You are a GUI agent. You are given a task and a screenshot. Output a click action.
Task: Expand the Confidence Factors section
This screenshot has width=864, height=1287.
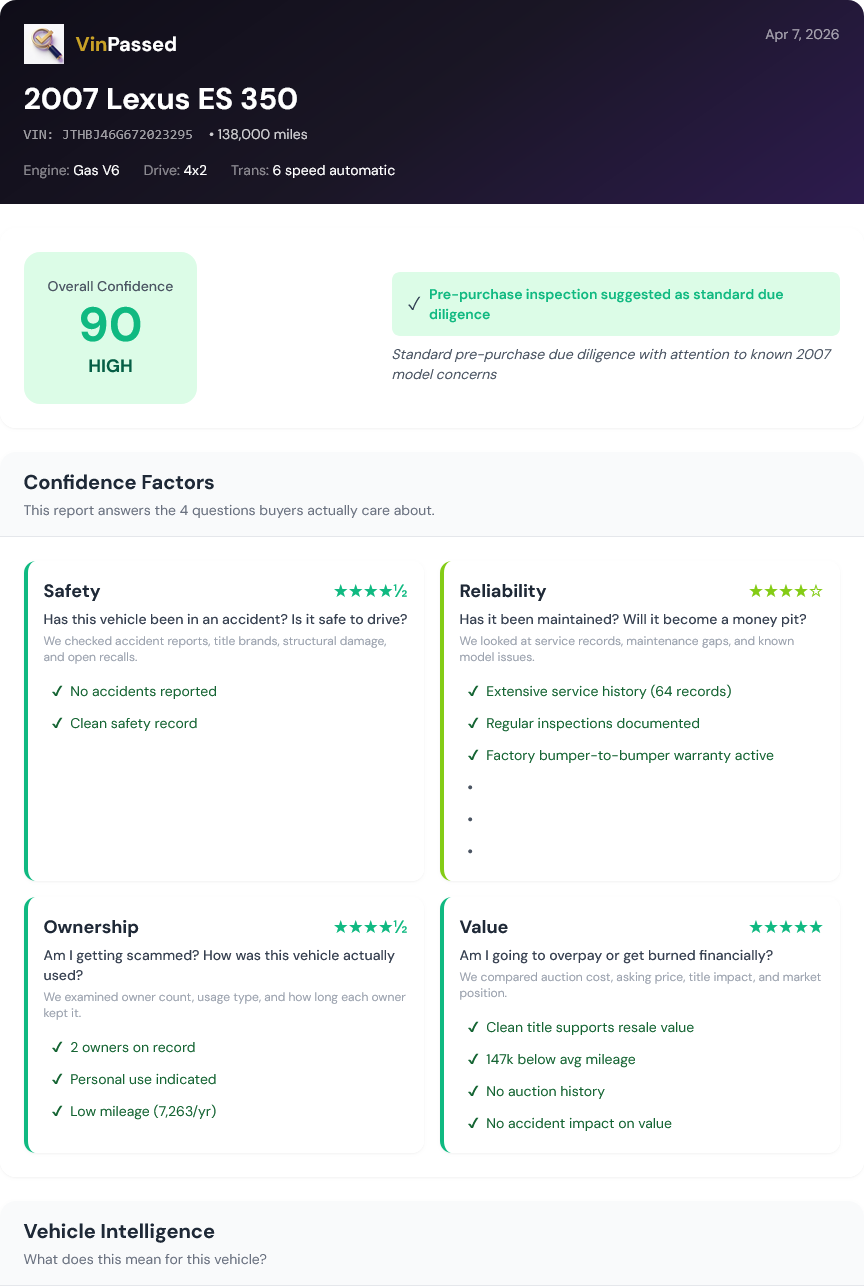pos(119,482)
